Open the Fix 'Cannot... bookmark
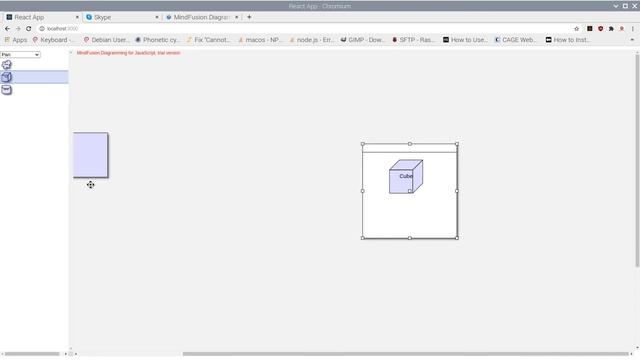Screen dimensions: 640x360 coord(209,40)
